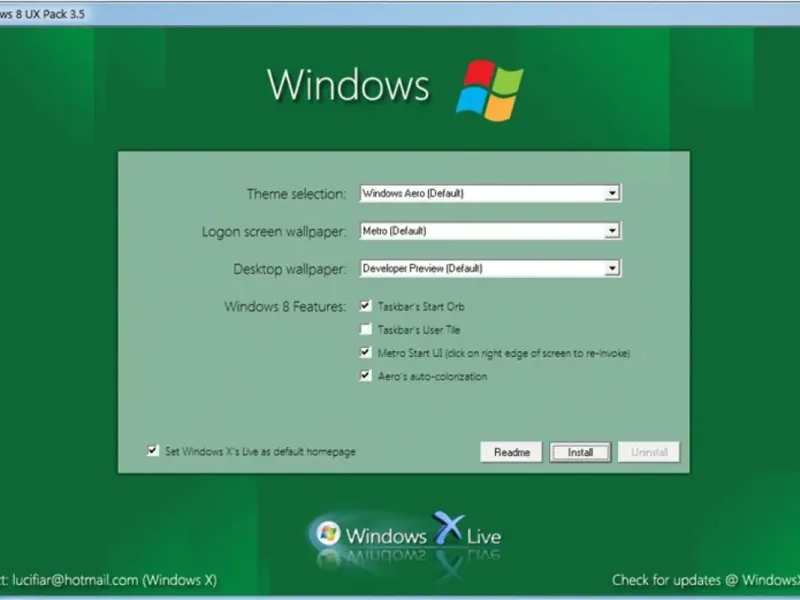The height and width of the screenshot is (600, 800).
Task: Toggle Aero's auto-colorization checkbox
Action: tap(365, 376)
